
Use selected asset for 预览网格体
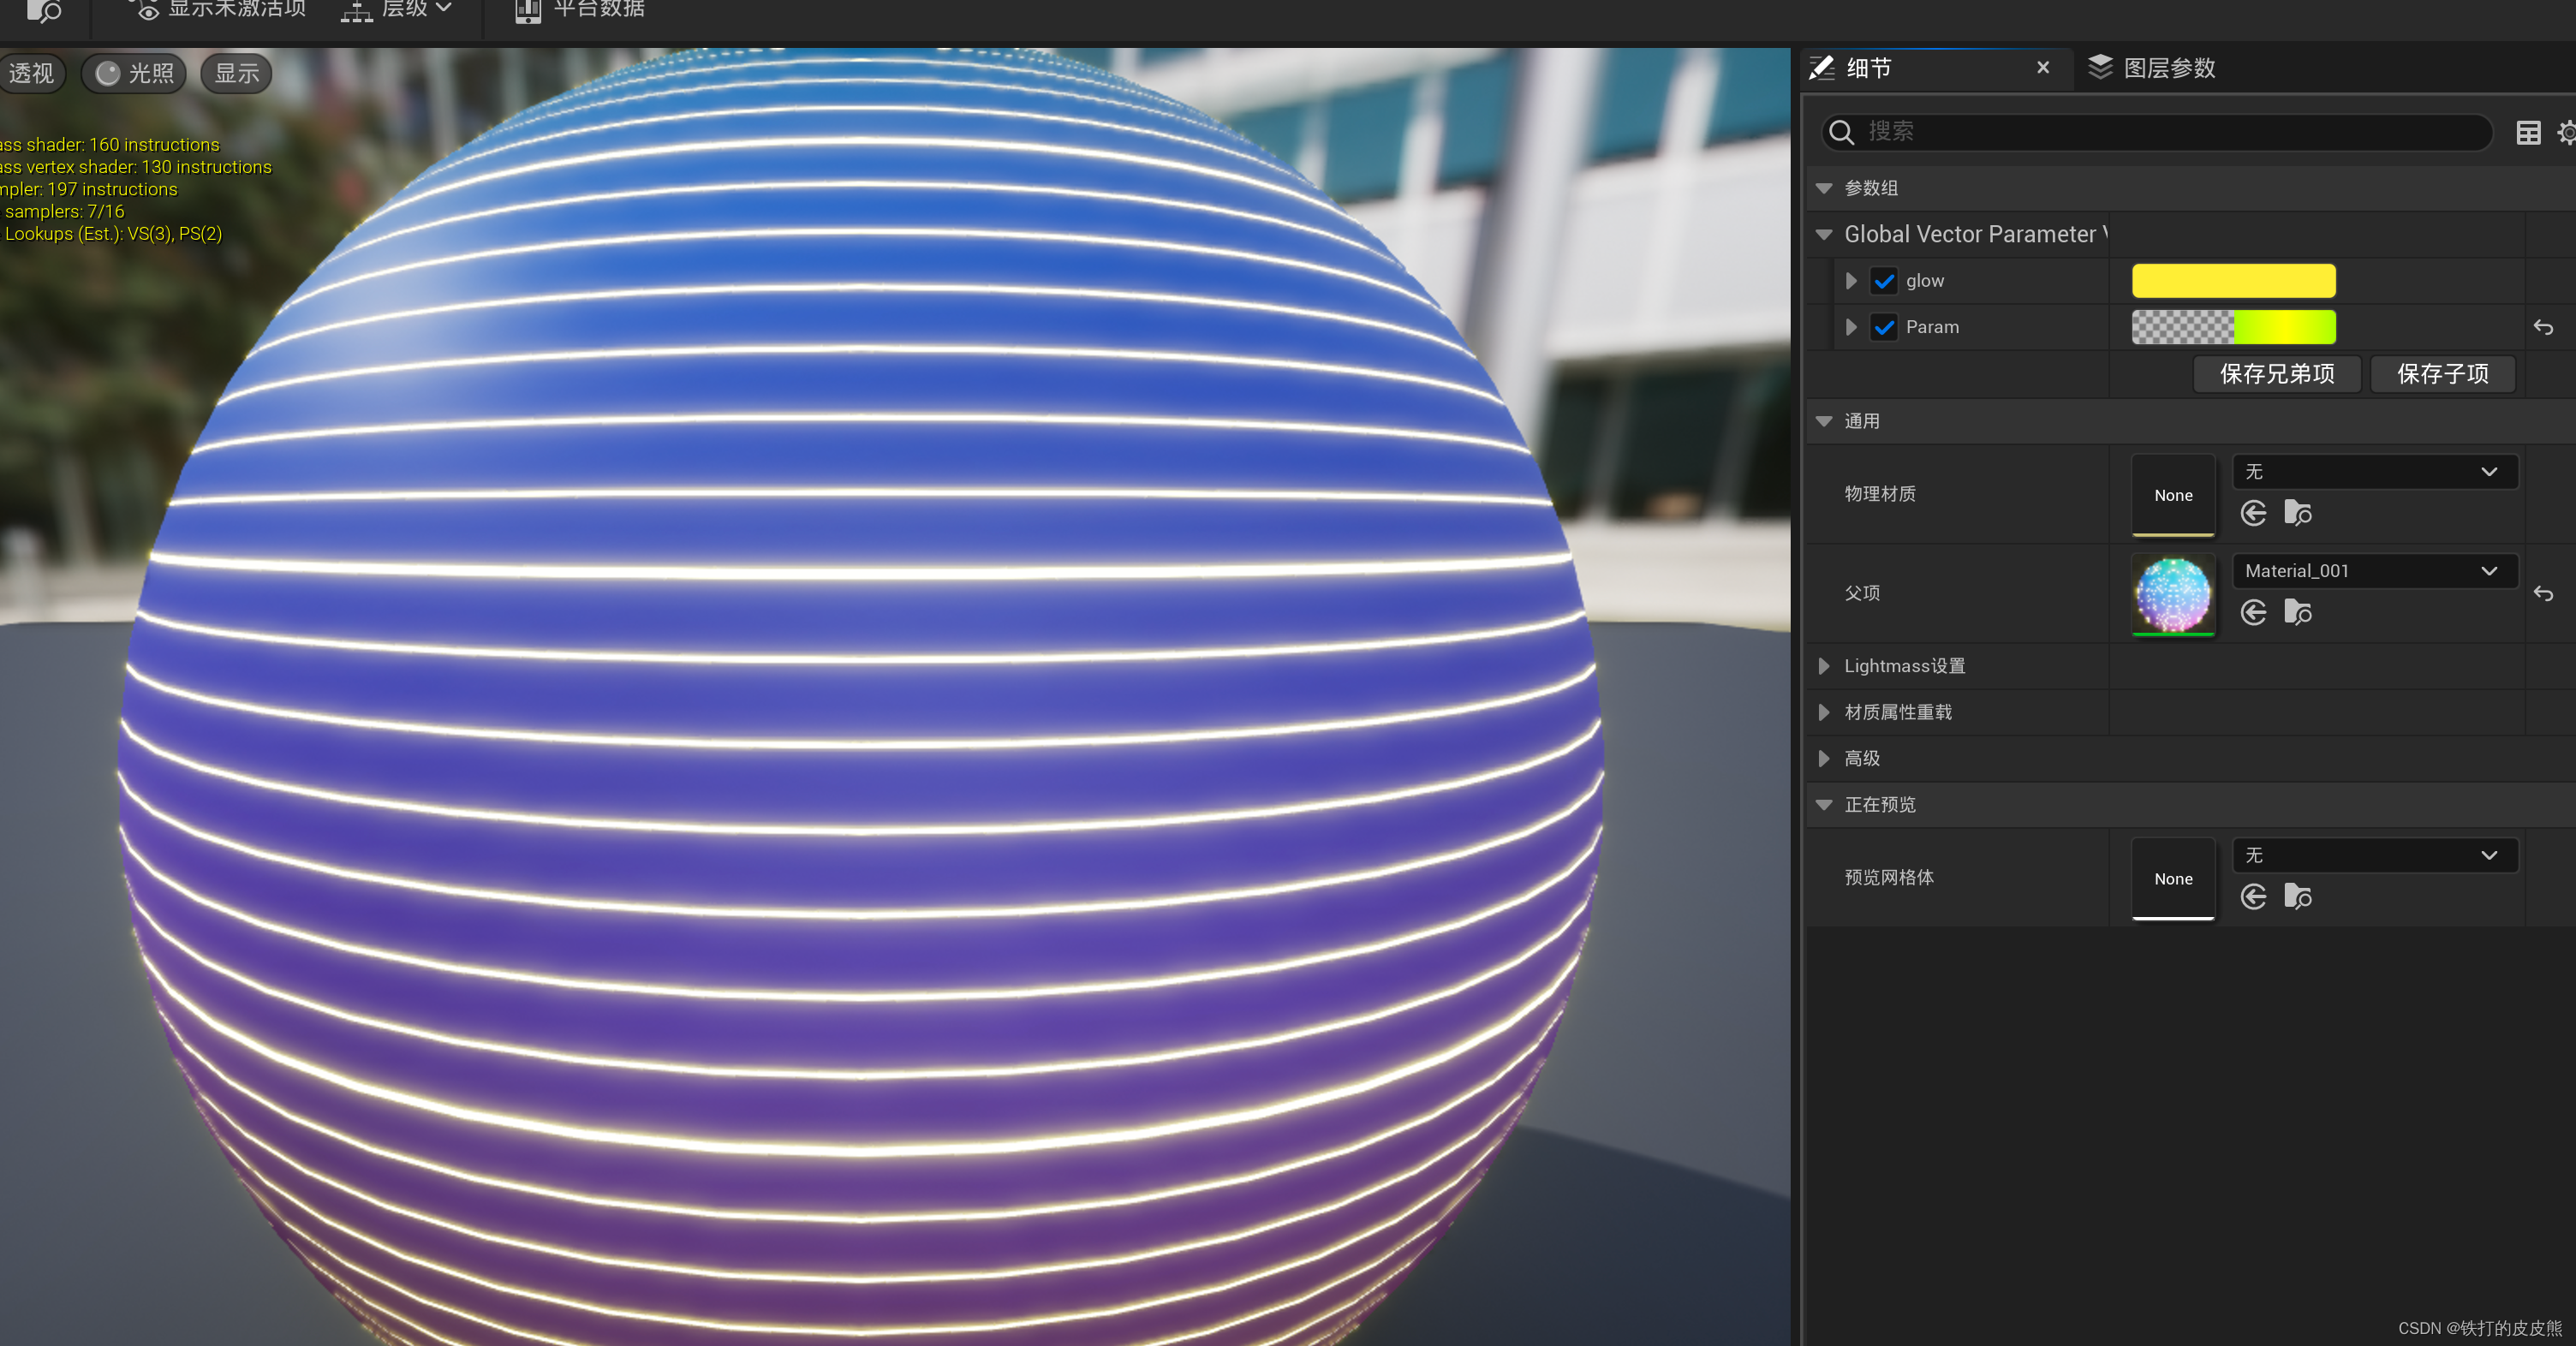(x=2253, y=897)
